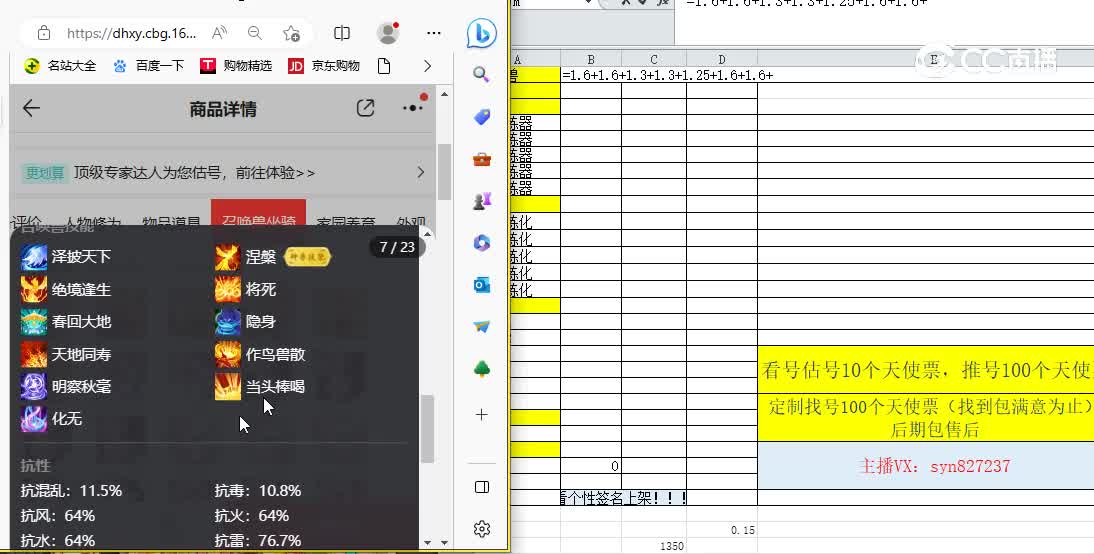View site info via address bar lock
This screenshot has width=1094, height=554.
pyautogui.click(x=44, y=33)
